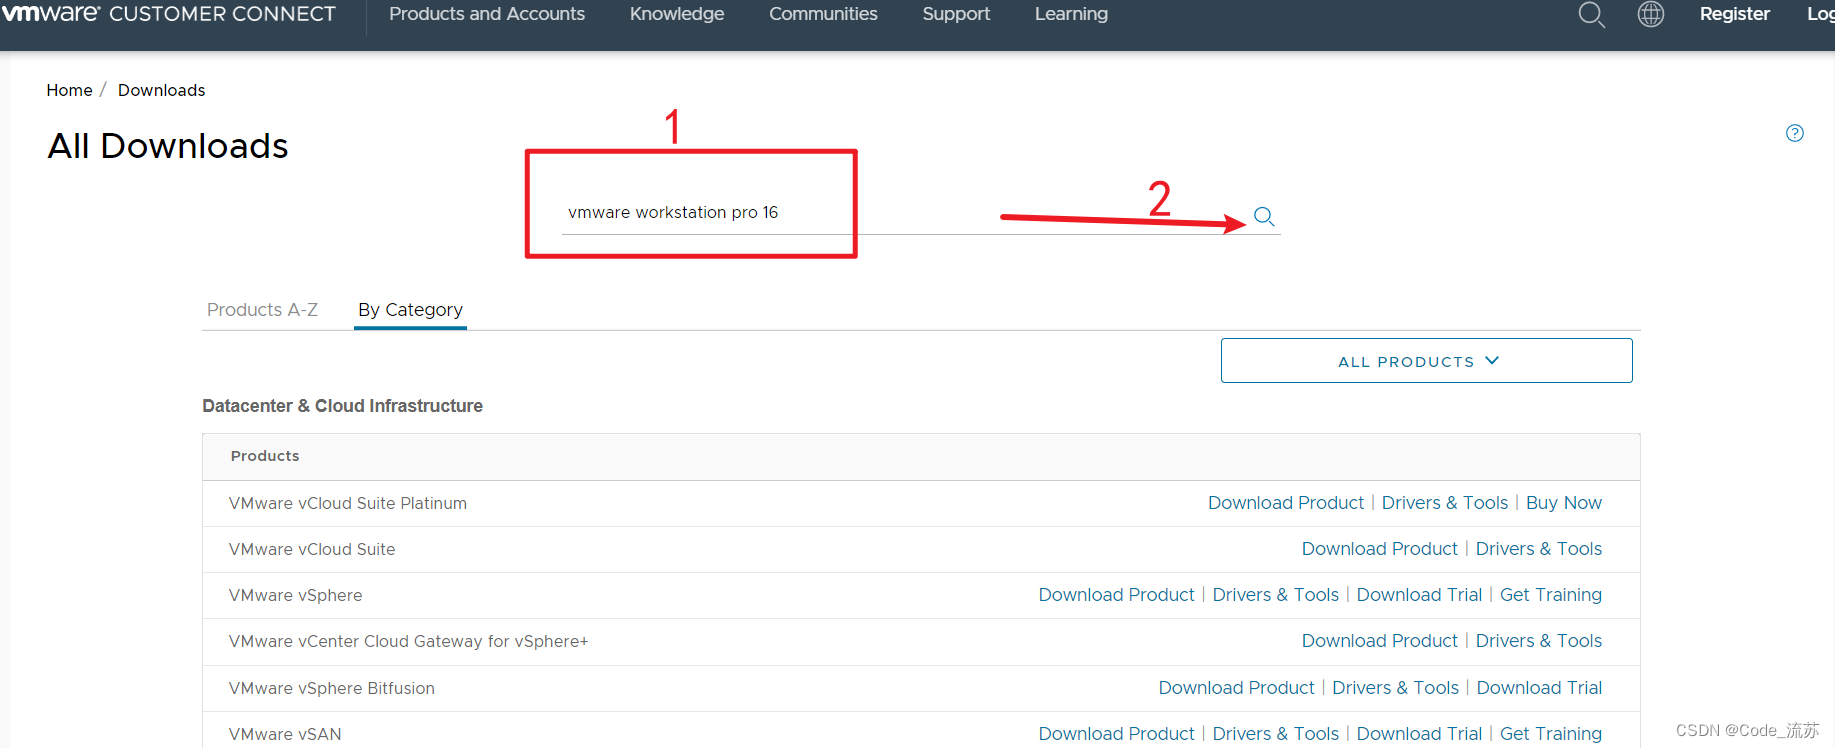The image size is (1835, 748).
Task: Click Drivers & Tools for VMware vSAN
Action: [x=1276, y=734]
